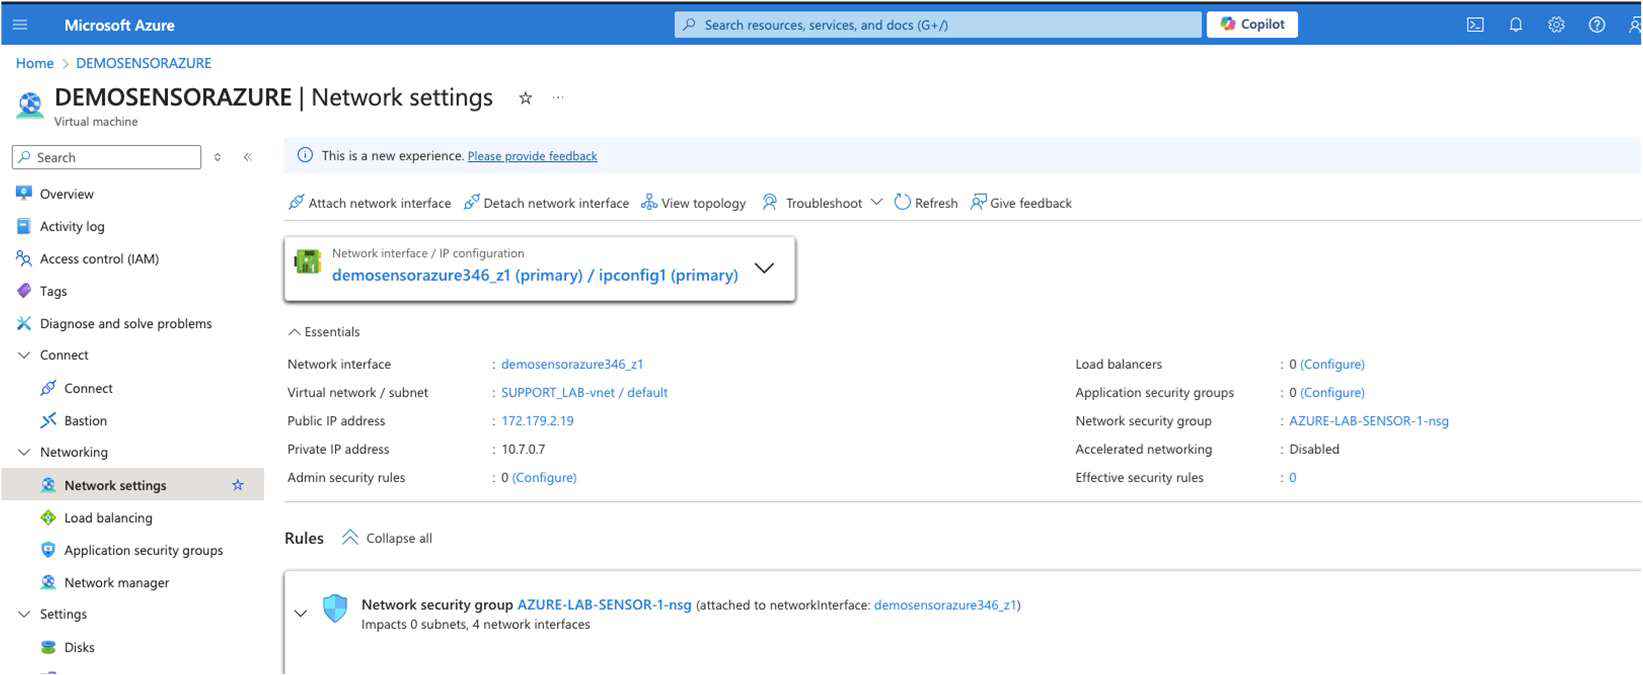Viewport: 1643px width, 675px height.
Task: Open Disks in sidebar
Action: (79, 648)
